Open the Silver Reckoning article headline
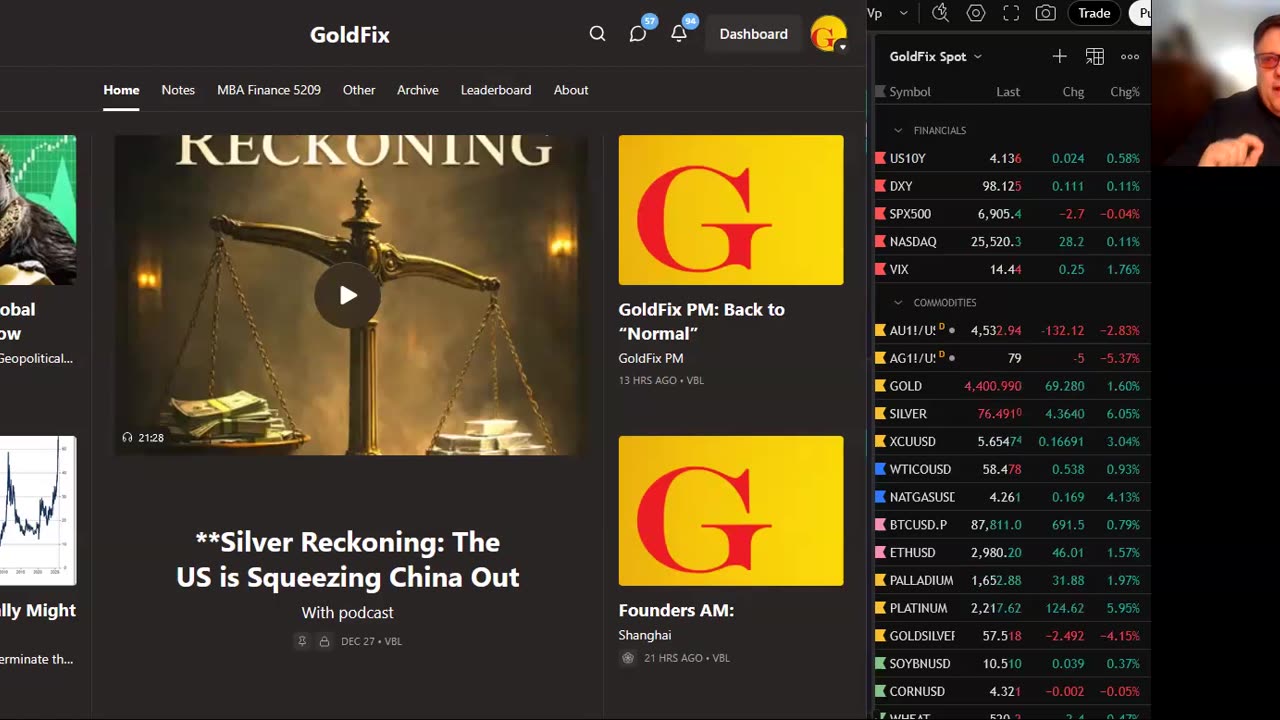 coord(348,559)
